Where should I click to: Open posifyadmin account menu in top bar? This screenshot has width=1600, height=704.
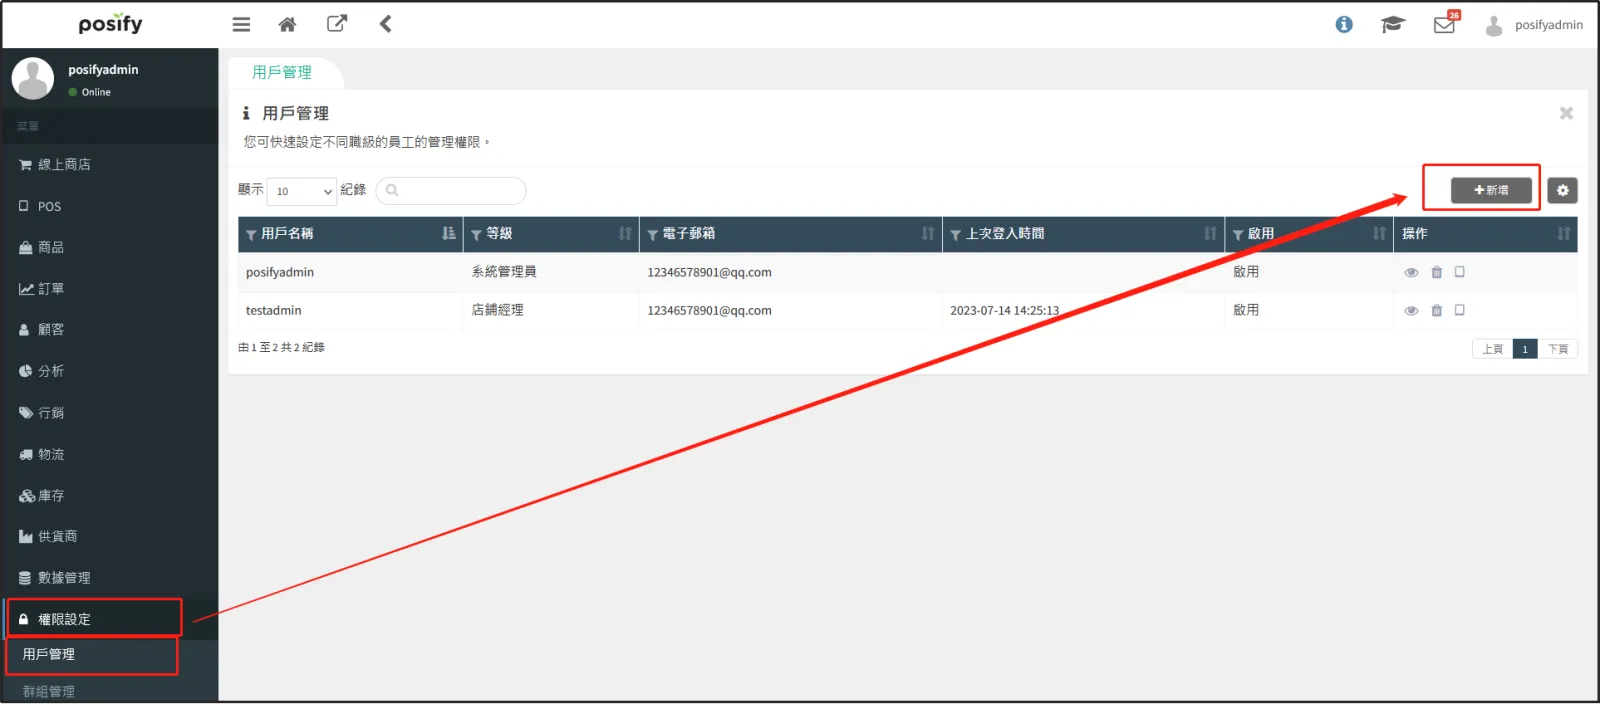pyautogui.click(x=1534, y=25)
